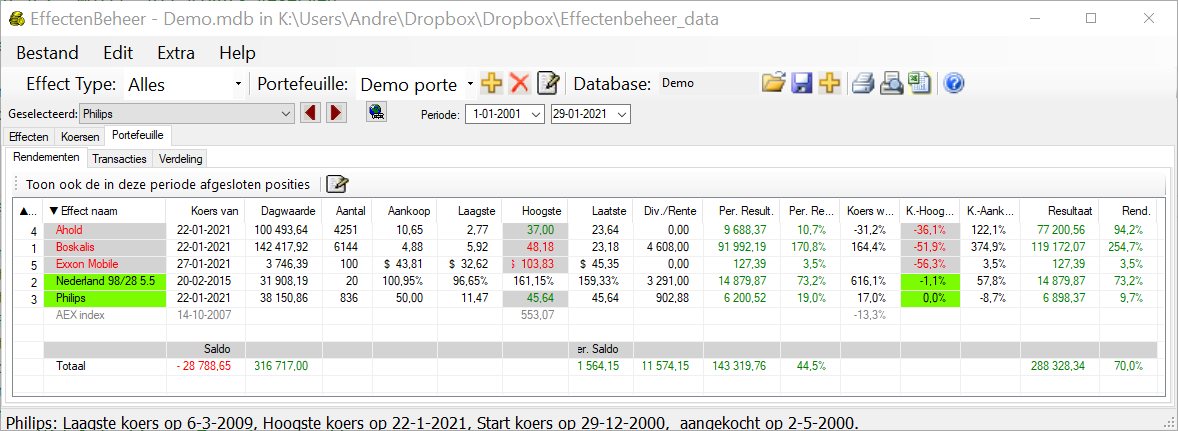This screenshot has width=1178, height=431.
Task: Switch to the Transacties tab
Action: pos(119,158)
